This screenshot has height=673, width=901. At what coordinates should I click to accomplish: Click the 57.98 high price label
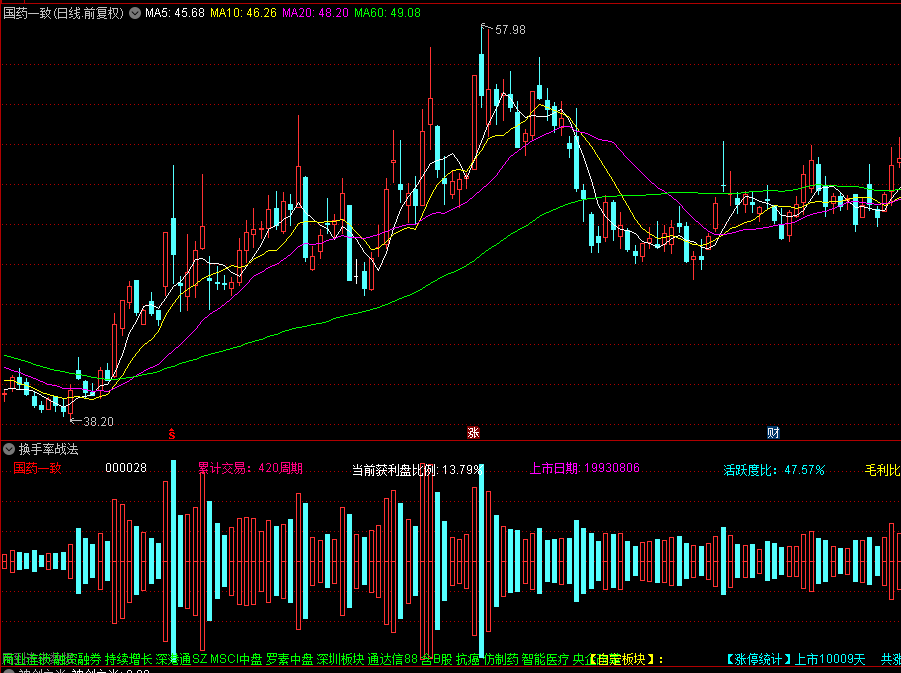coord(510,29)
